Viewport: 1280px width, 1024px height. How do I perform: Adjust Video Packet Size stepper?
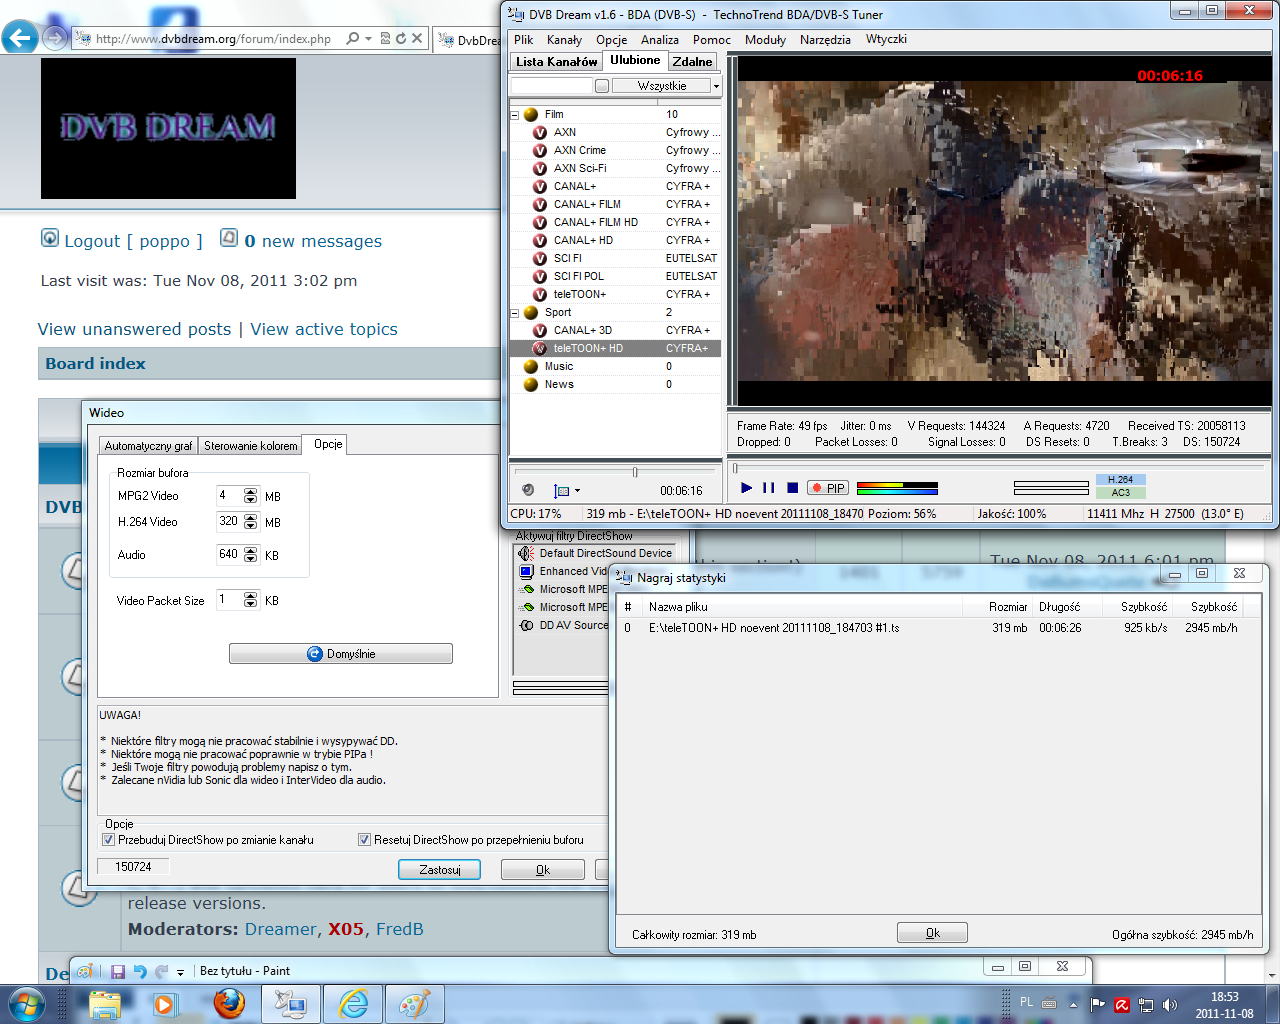click(251, 600)
